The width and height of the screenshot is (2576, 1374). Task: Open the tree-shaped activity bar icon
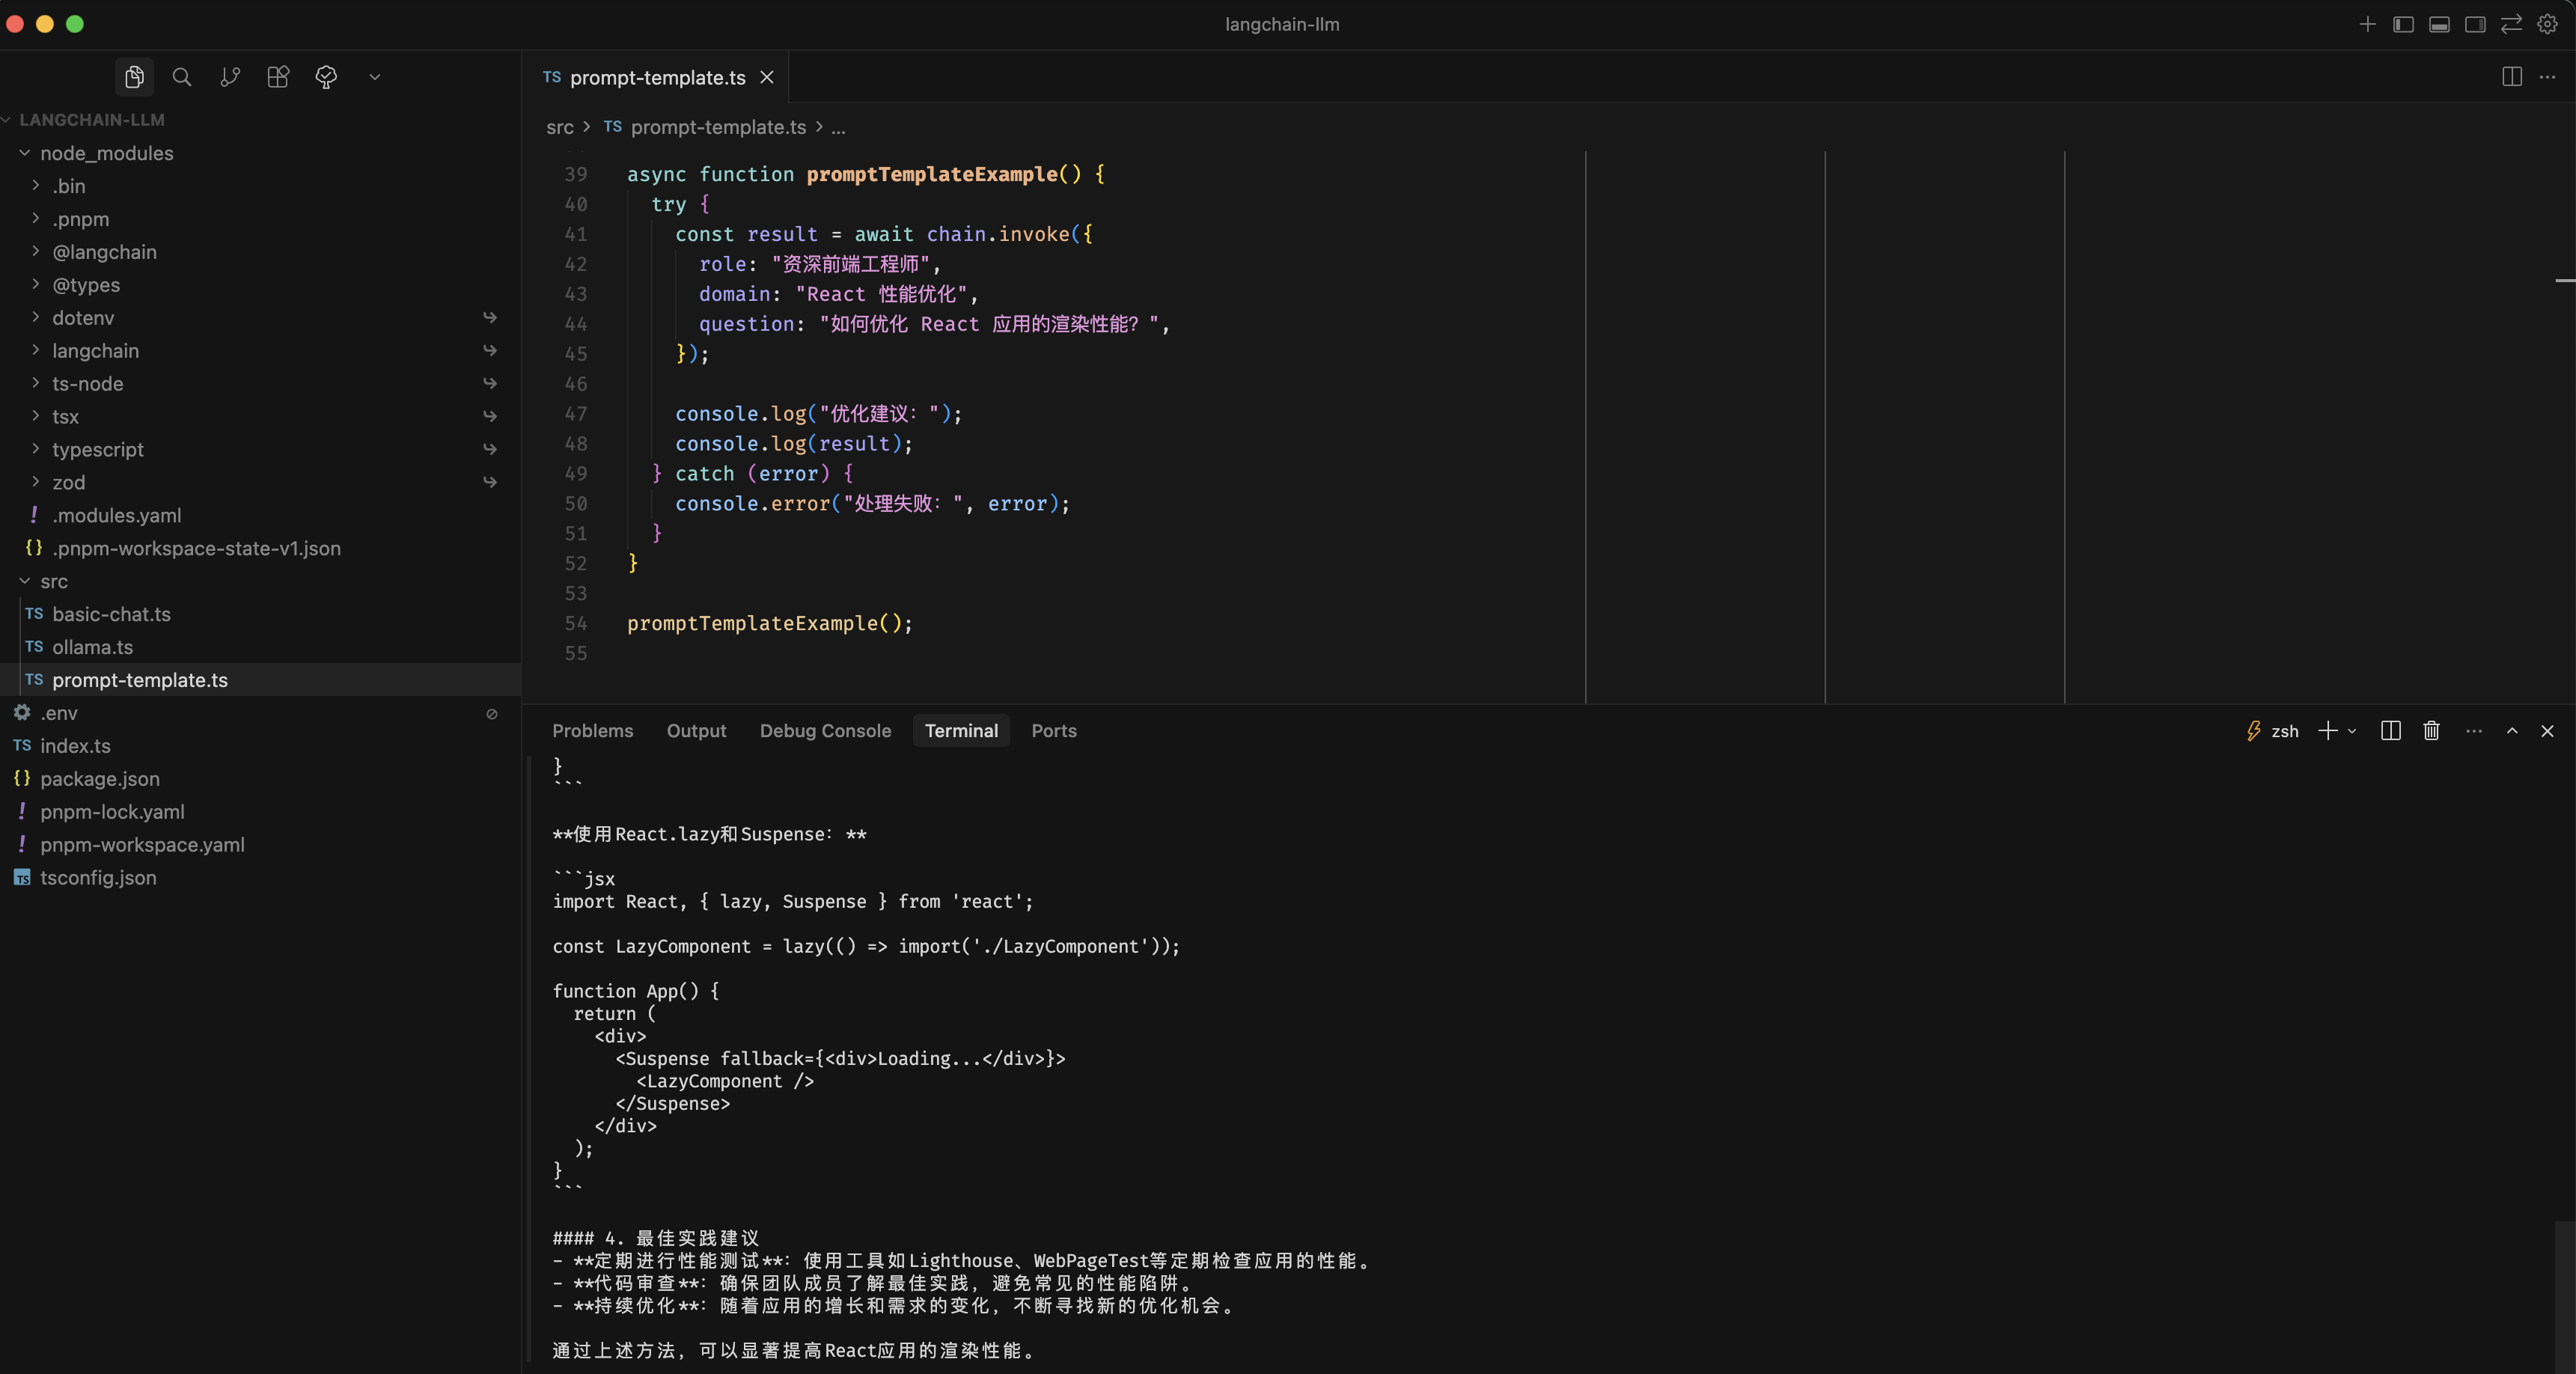(x=326, y=77)
